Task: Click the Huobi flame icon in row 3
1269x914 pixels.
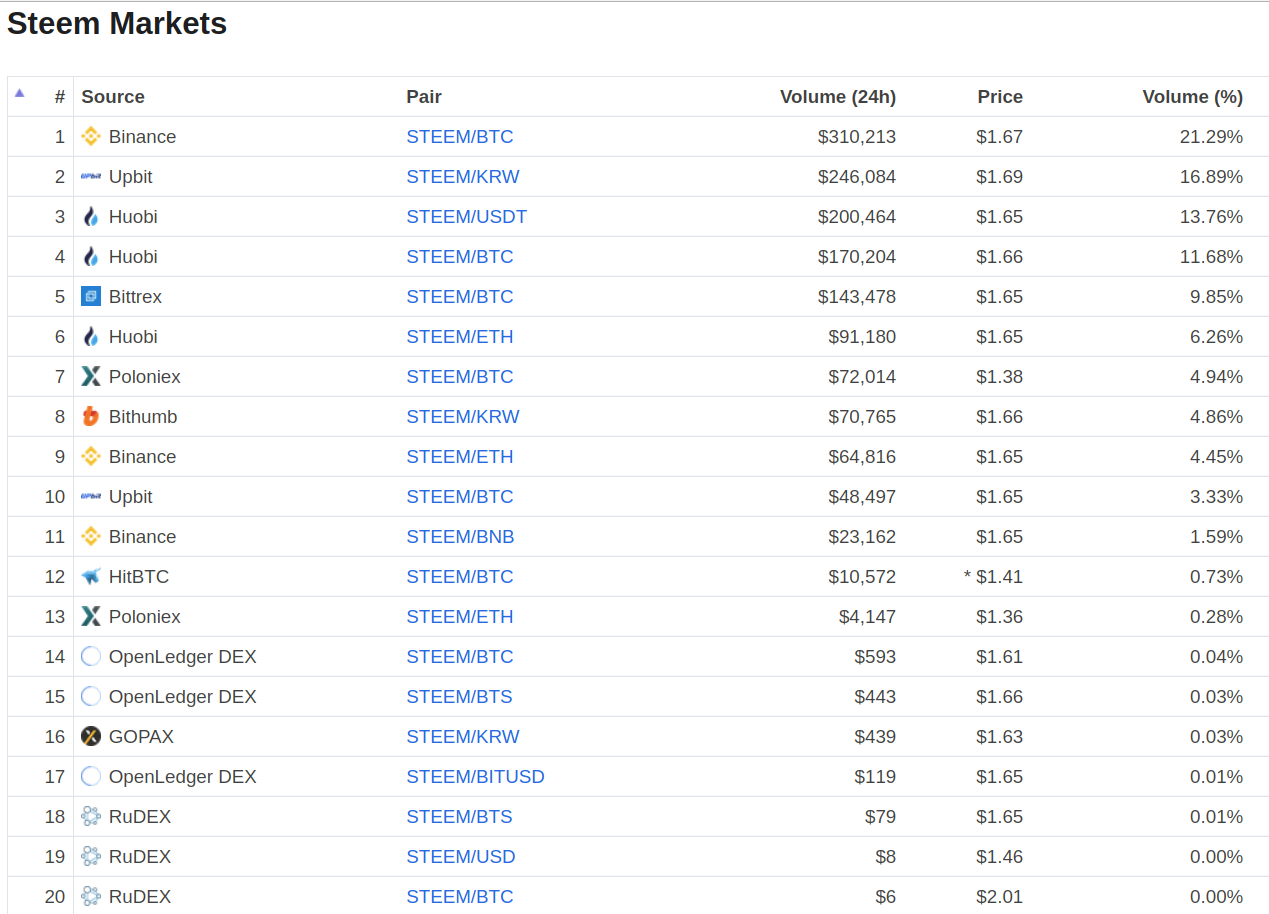Action: coord(91,217)
